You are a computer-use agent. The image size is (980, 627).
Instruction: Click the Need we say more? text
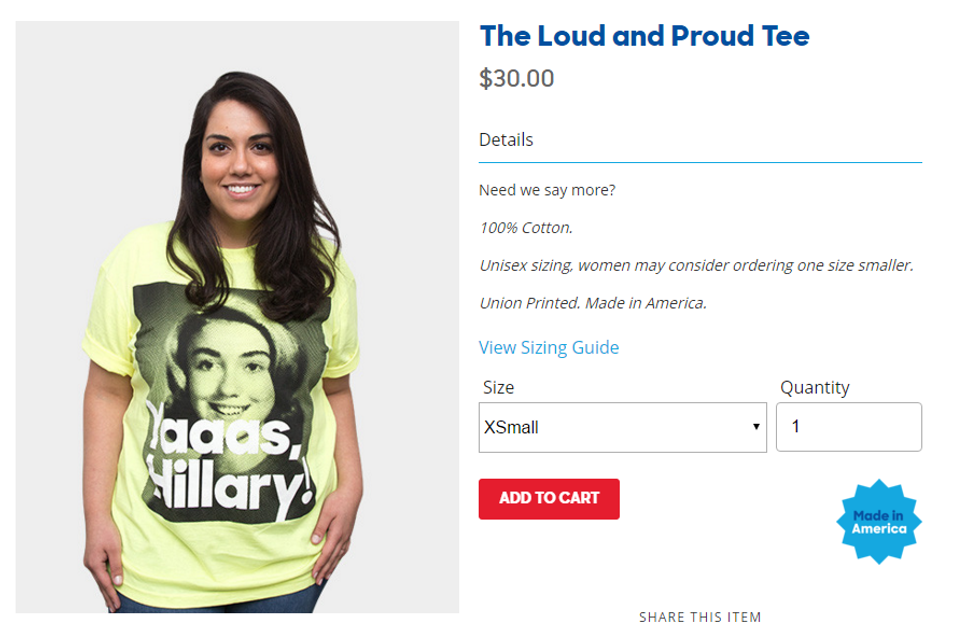coord(547,190)
